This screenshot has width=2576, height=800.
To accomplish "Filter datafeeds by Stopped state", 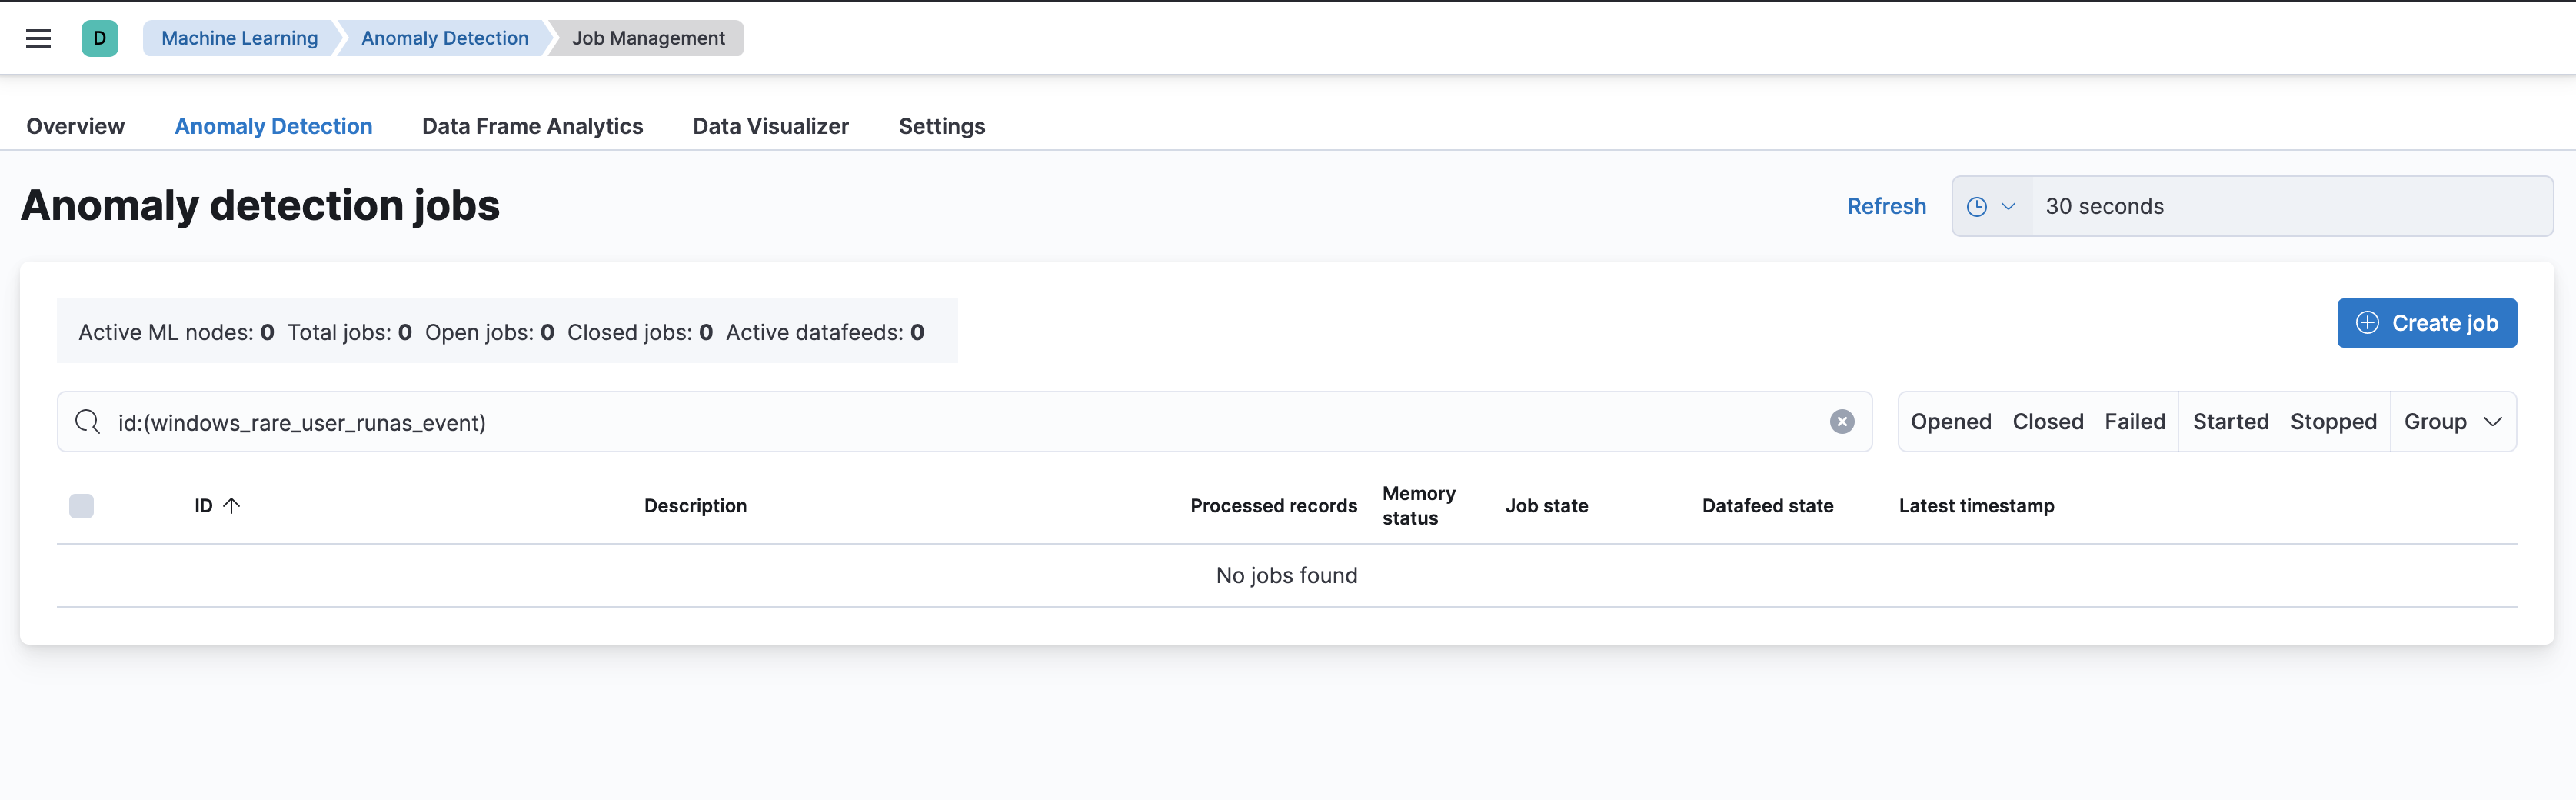I will pos(2332,422).
